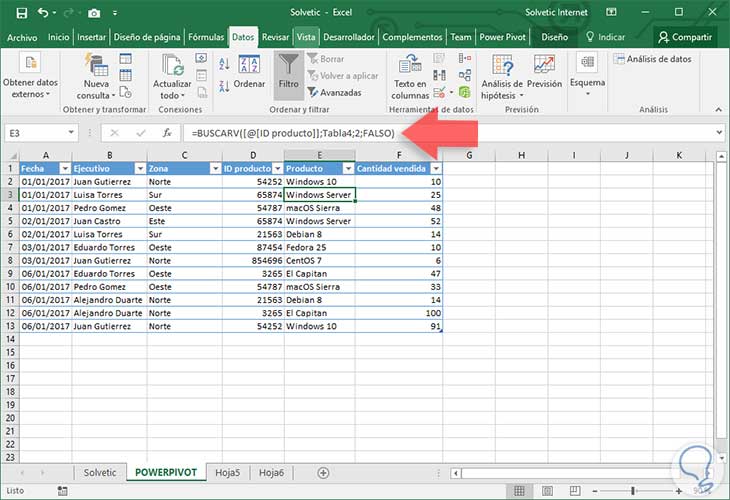The width and height of the screenshot is (730, 500).
Task: Open the Fórmulas ribbon tab
Action: 206,37
